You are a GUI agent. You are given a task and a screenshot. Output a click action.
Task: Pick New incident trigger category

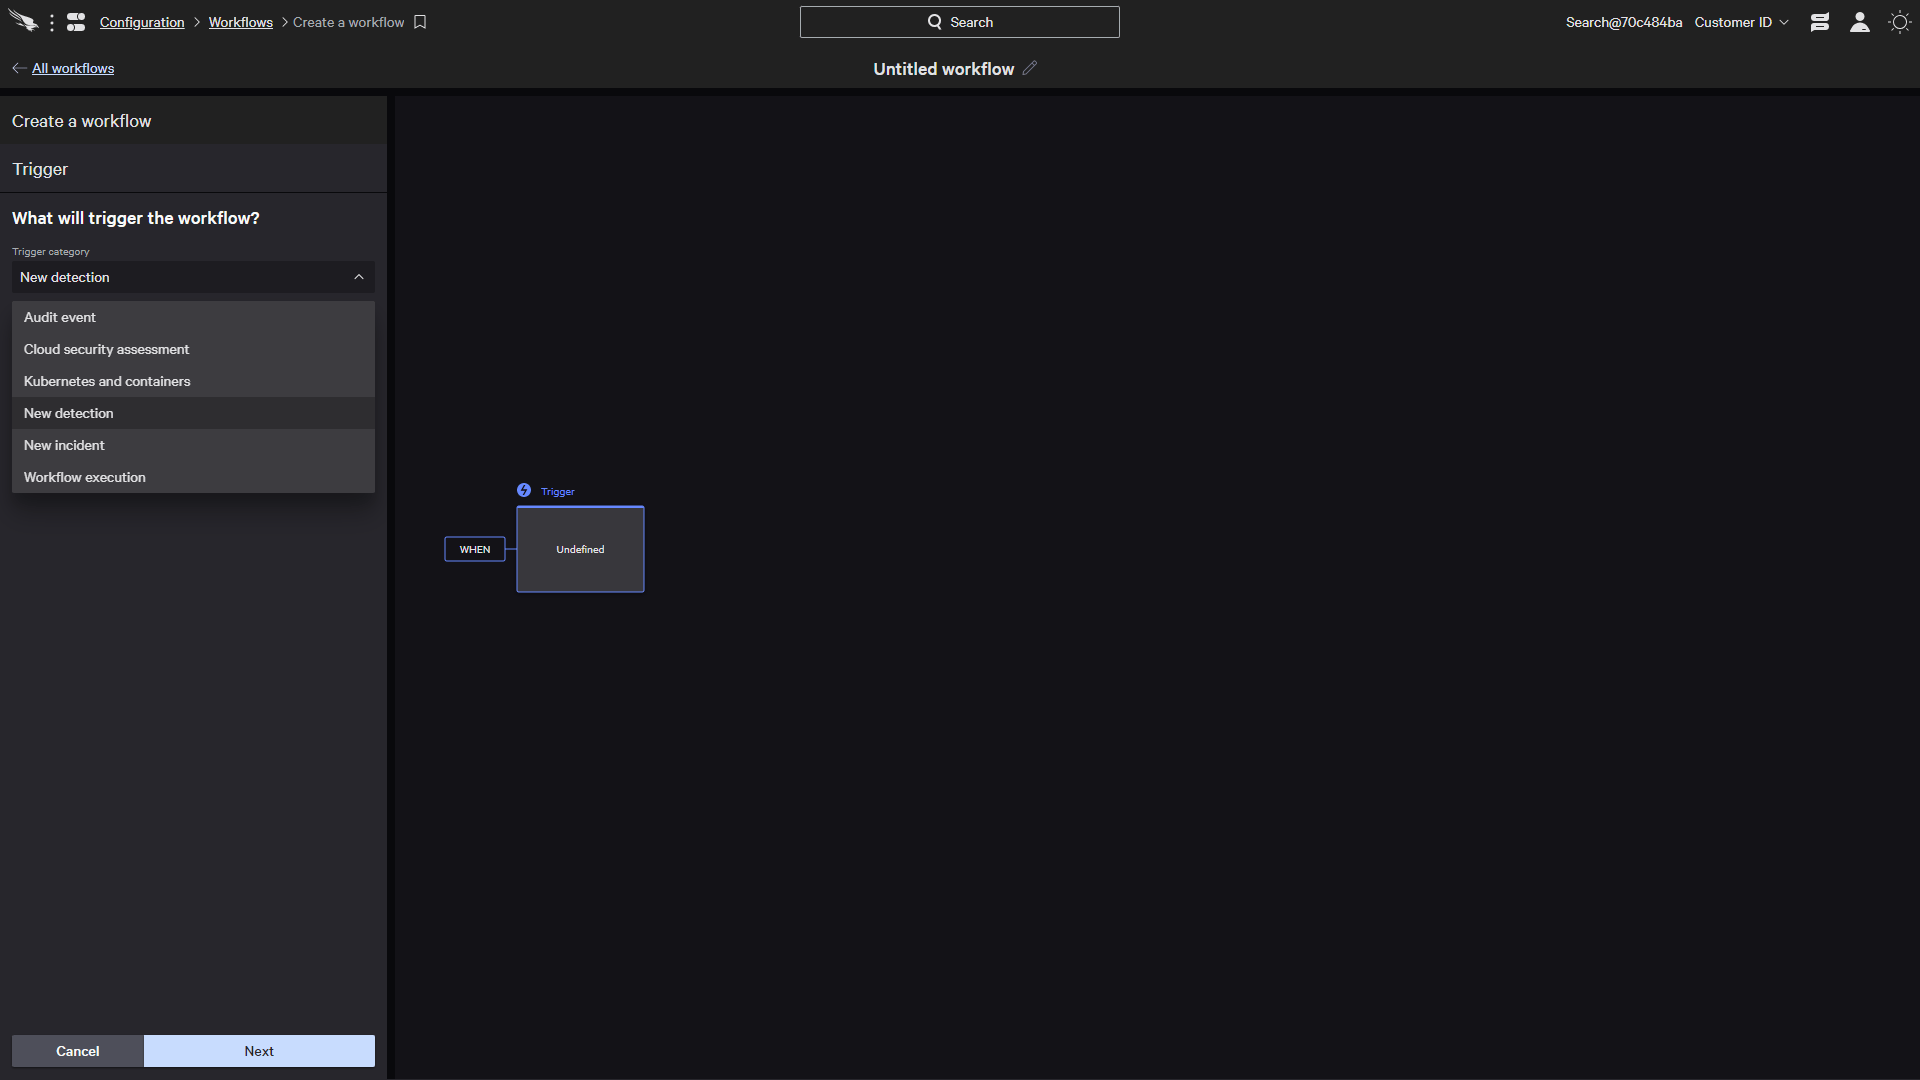[x=64, y=445]
